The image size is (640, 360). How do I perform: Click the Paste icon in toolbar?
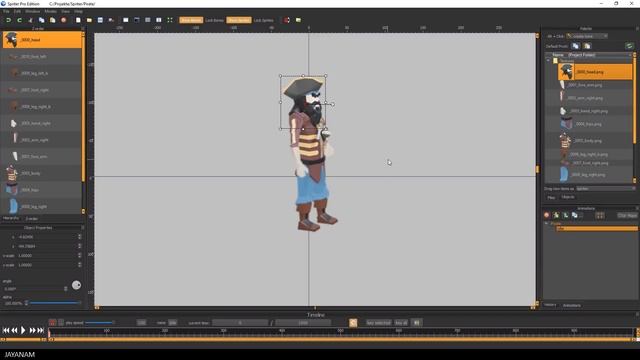tap(52, 20)
